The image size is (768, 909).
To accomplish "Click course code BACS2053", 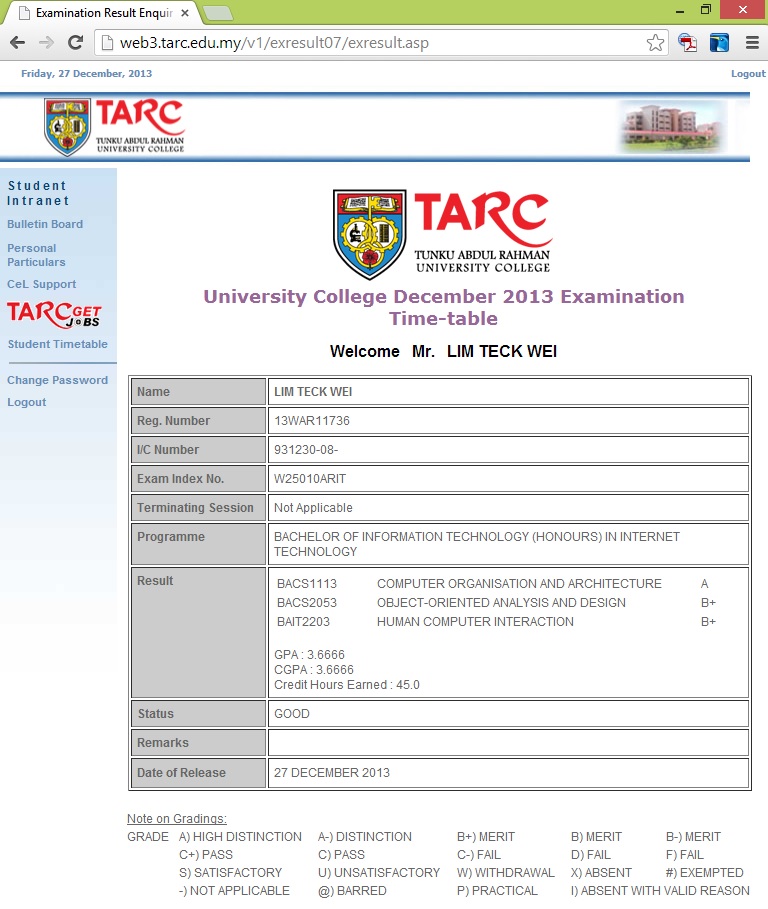I will (307, 603).
